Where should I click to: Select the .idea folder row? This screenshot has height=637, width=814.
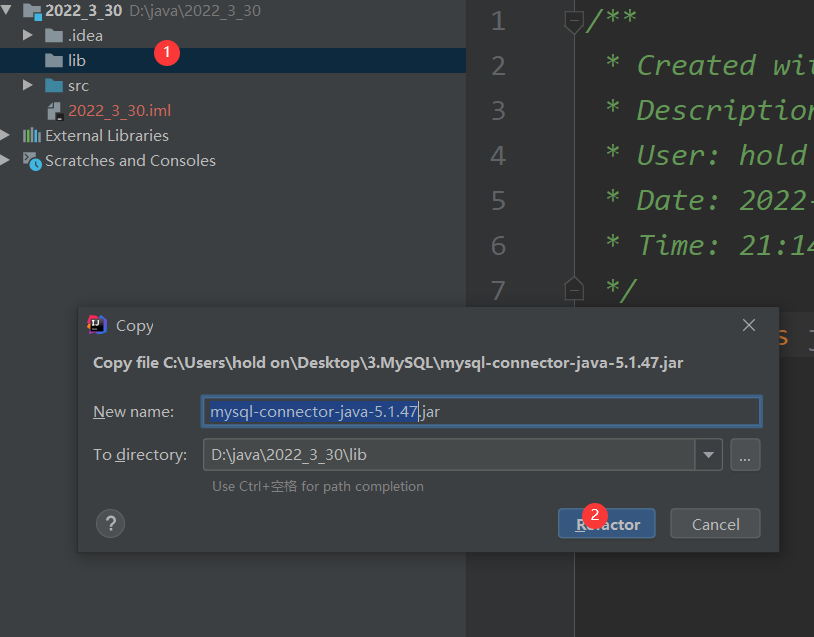point(233,35)
